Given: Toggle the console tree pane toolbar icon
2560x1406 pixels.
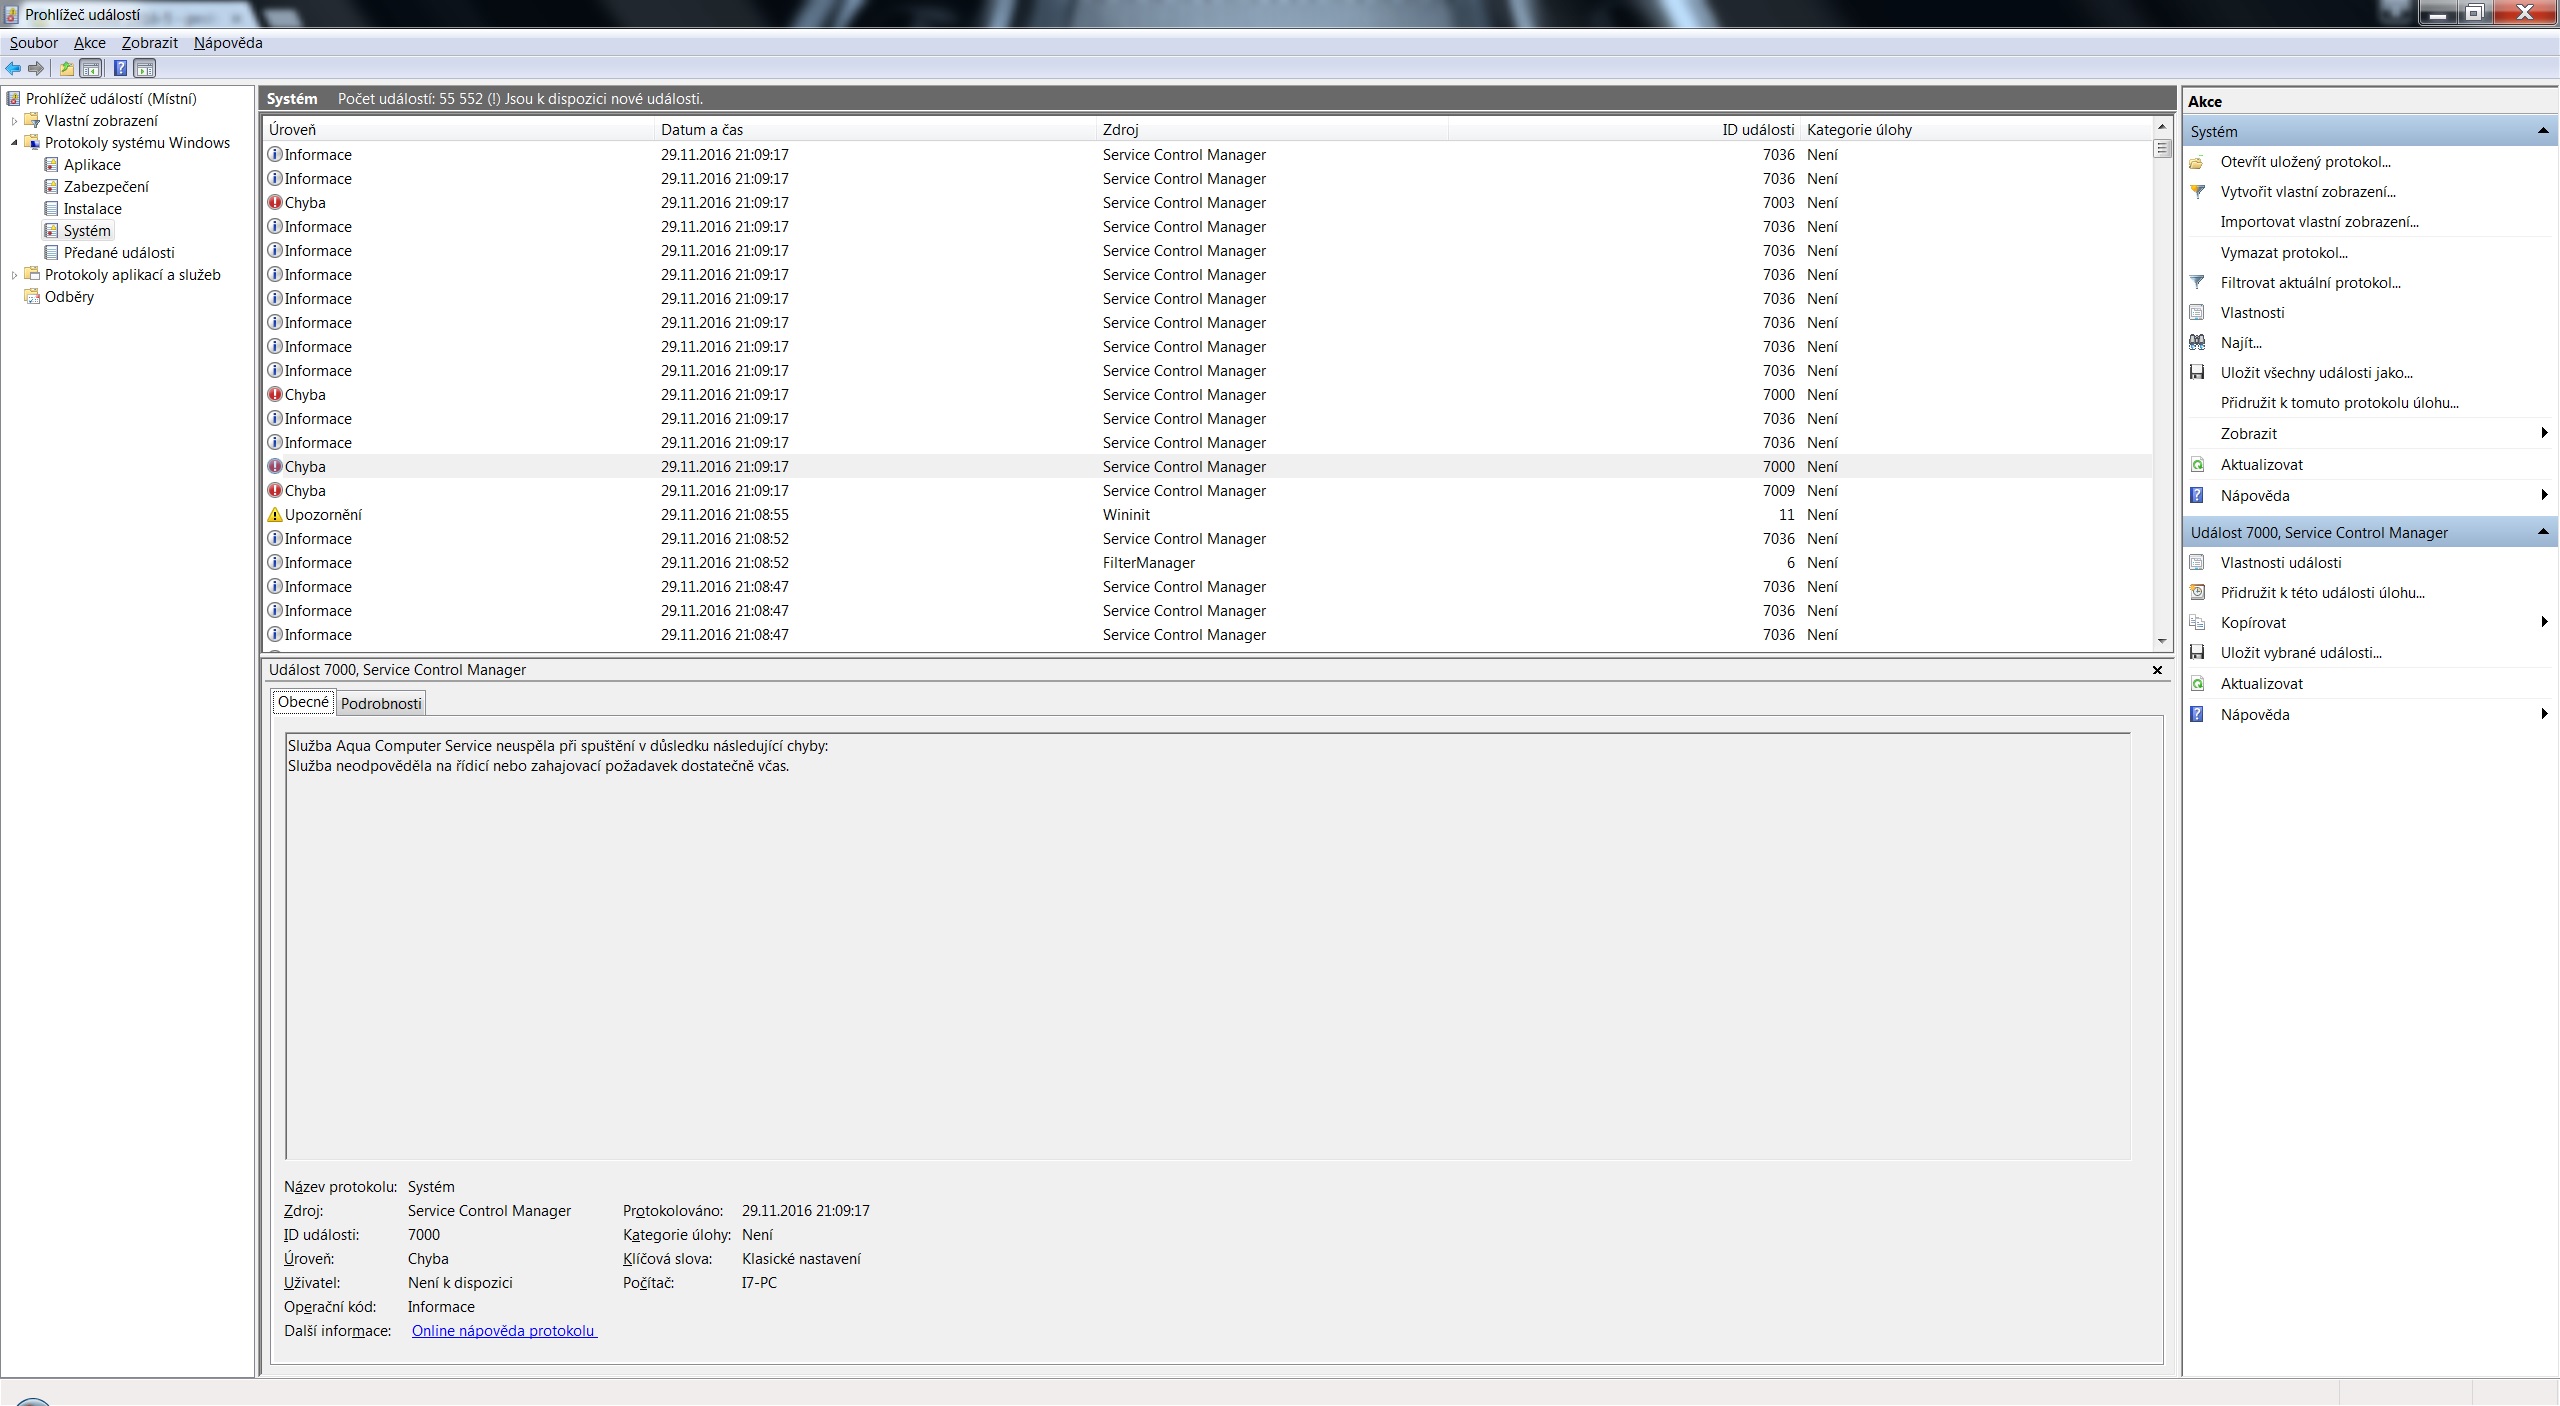Looking at the screenshot, I should [91, 68].
